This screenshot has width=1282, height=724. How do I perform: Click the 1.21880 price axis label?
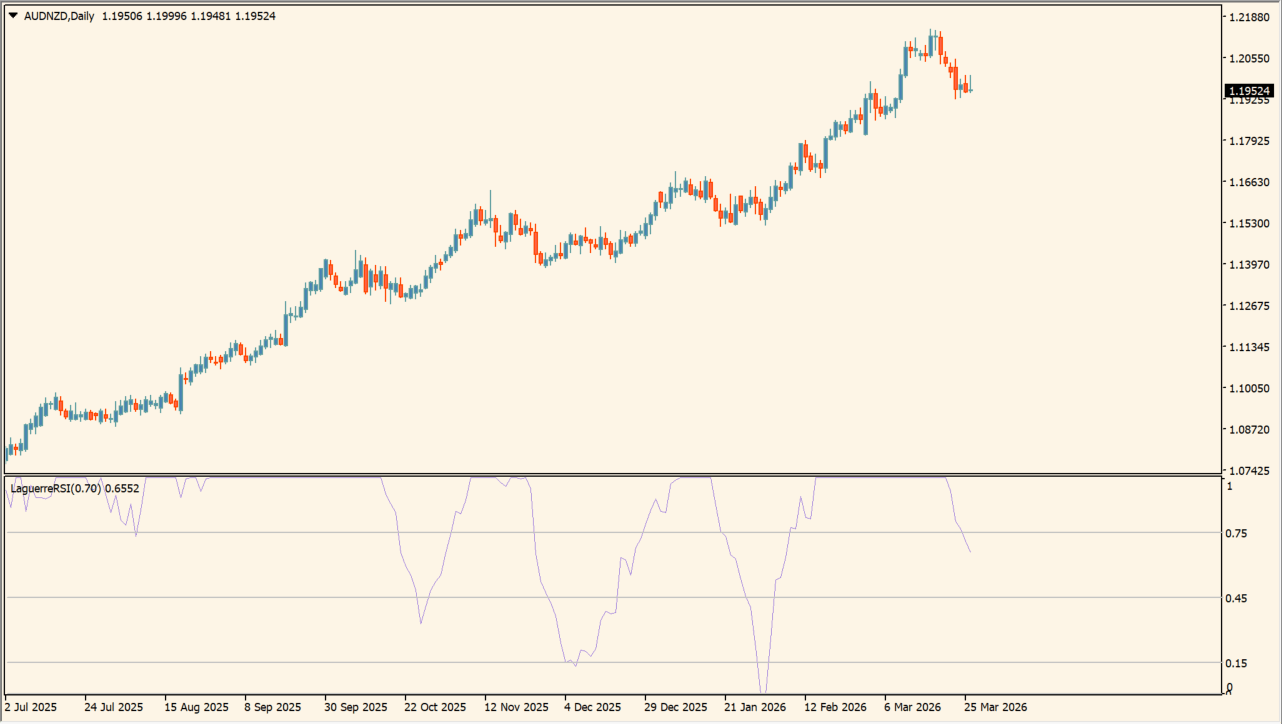pos(1250,17)
